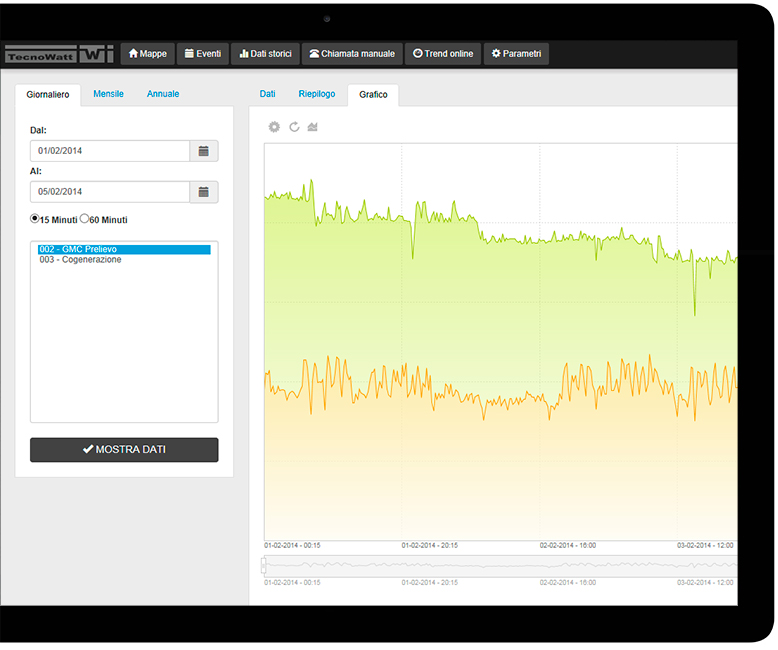Click the chart range slider left handle

point(264,566)
